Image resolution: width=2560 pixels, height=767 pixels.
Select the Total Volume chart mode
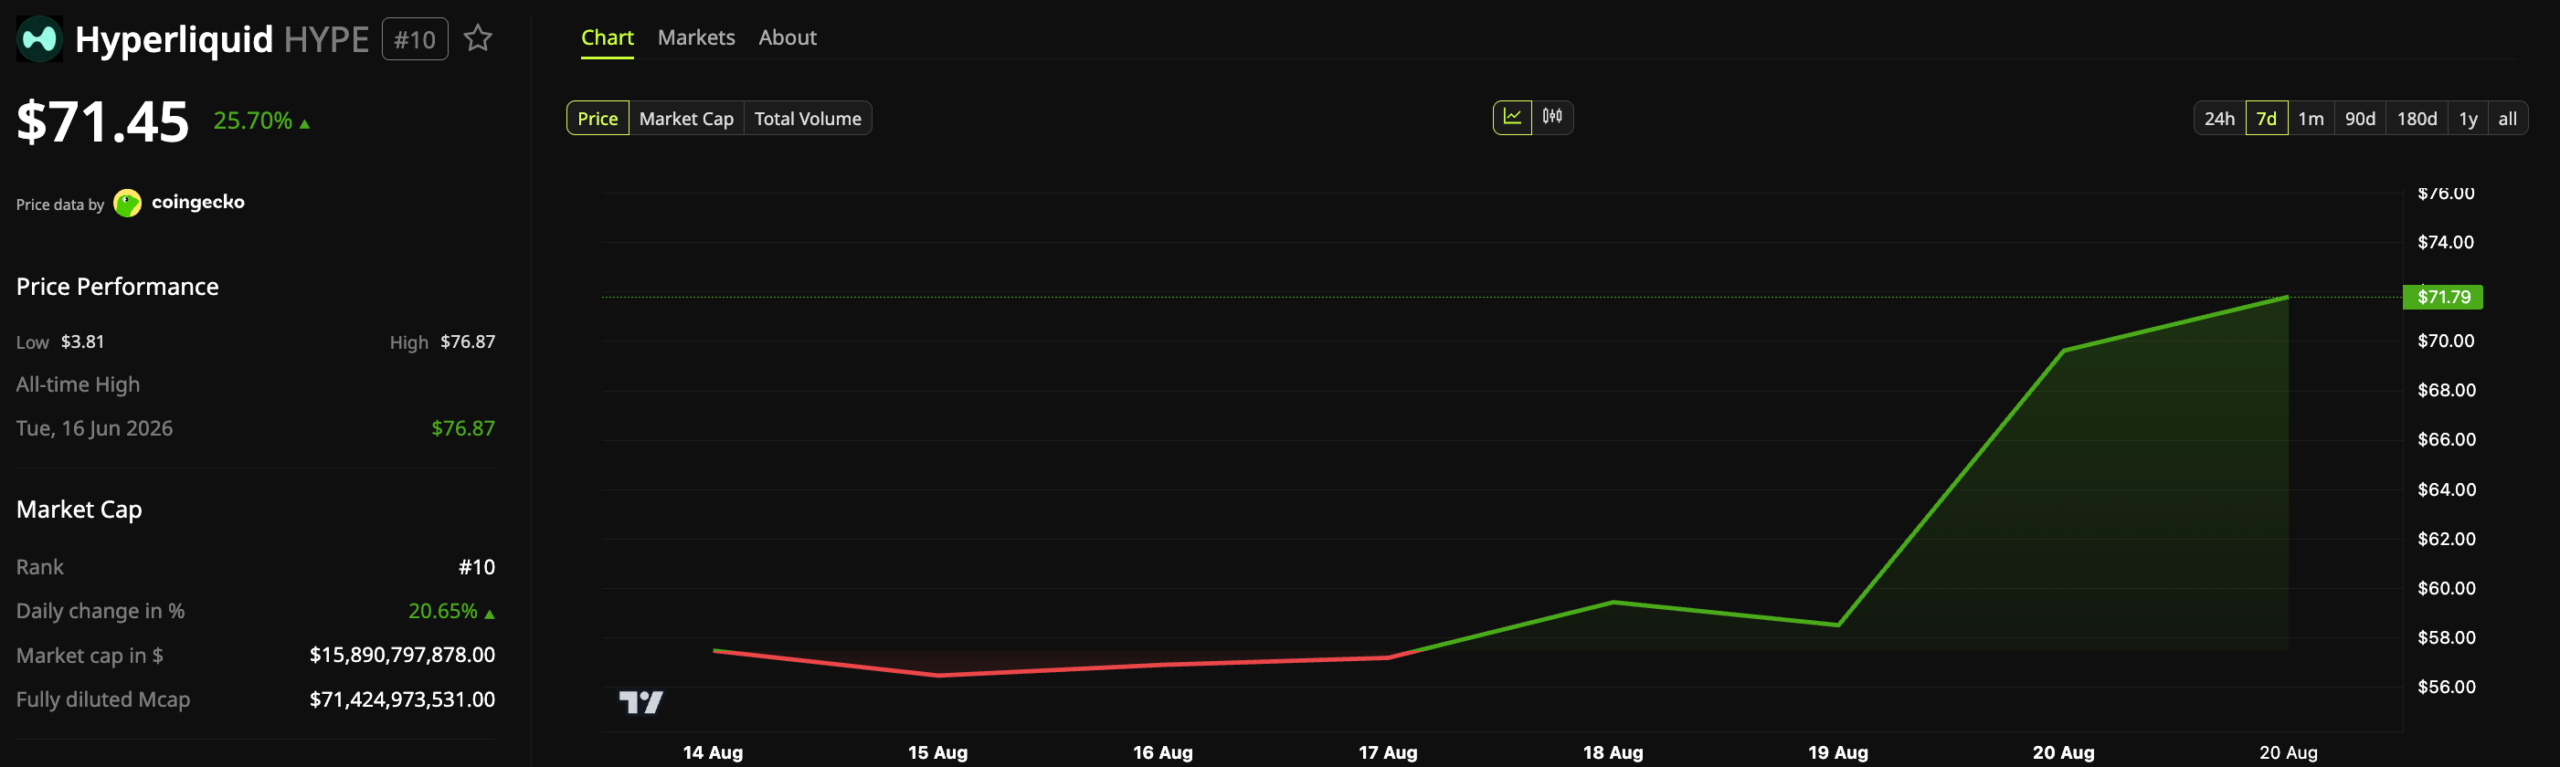pos(808,118)
